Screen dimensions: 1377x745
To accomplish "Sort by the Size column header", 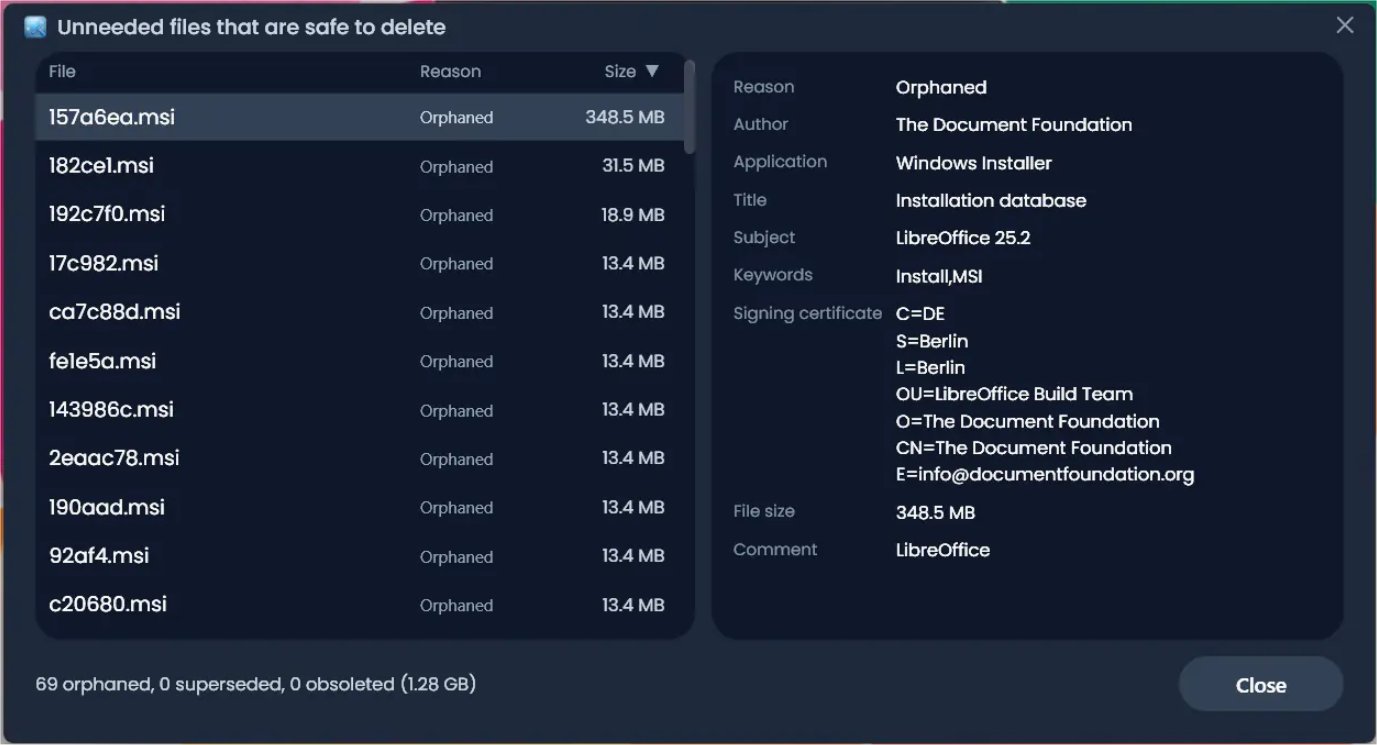I will pyautogui.click(x=620, y=72).
